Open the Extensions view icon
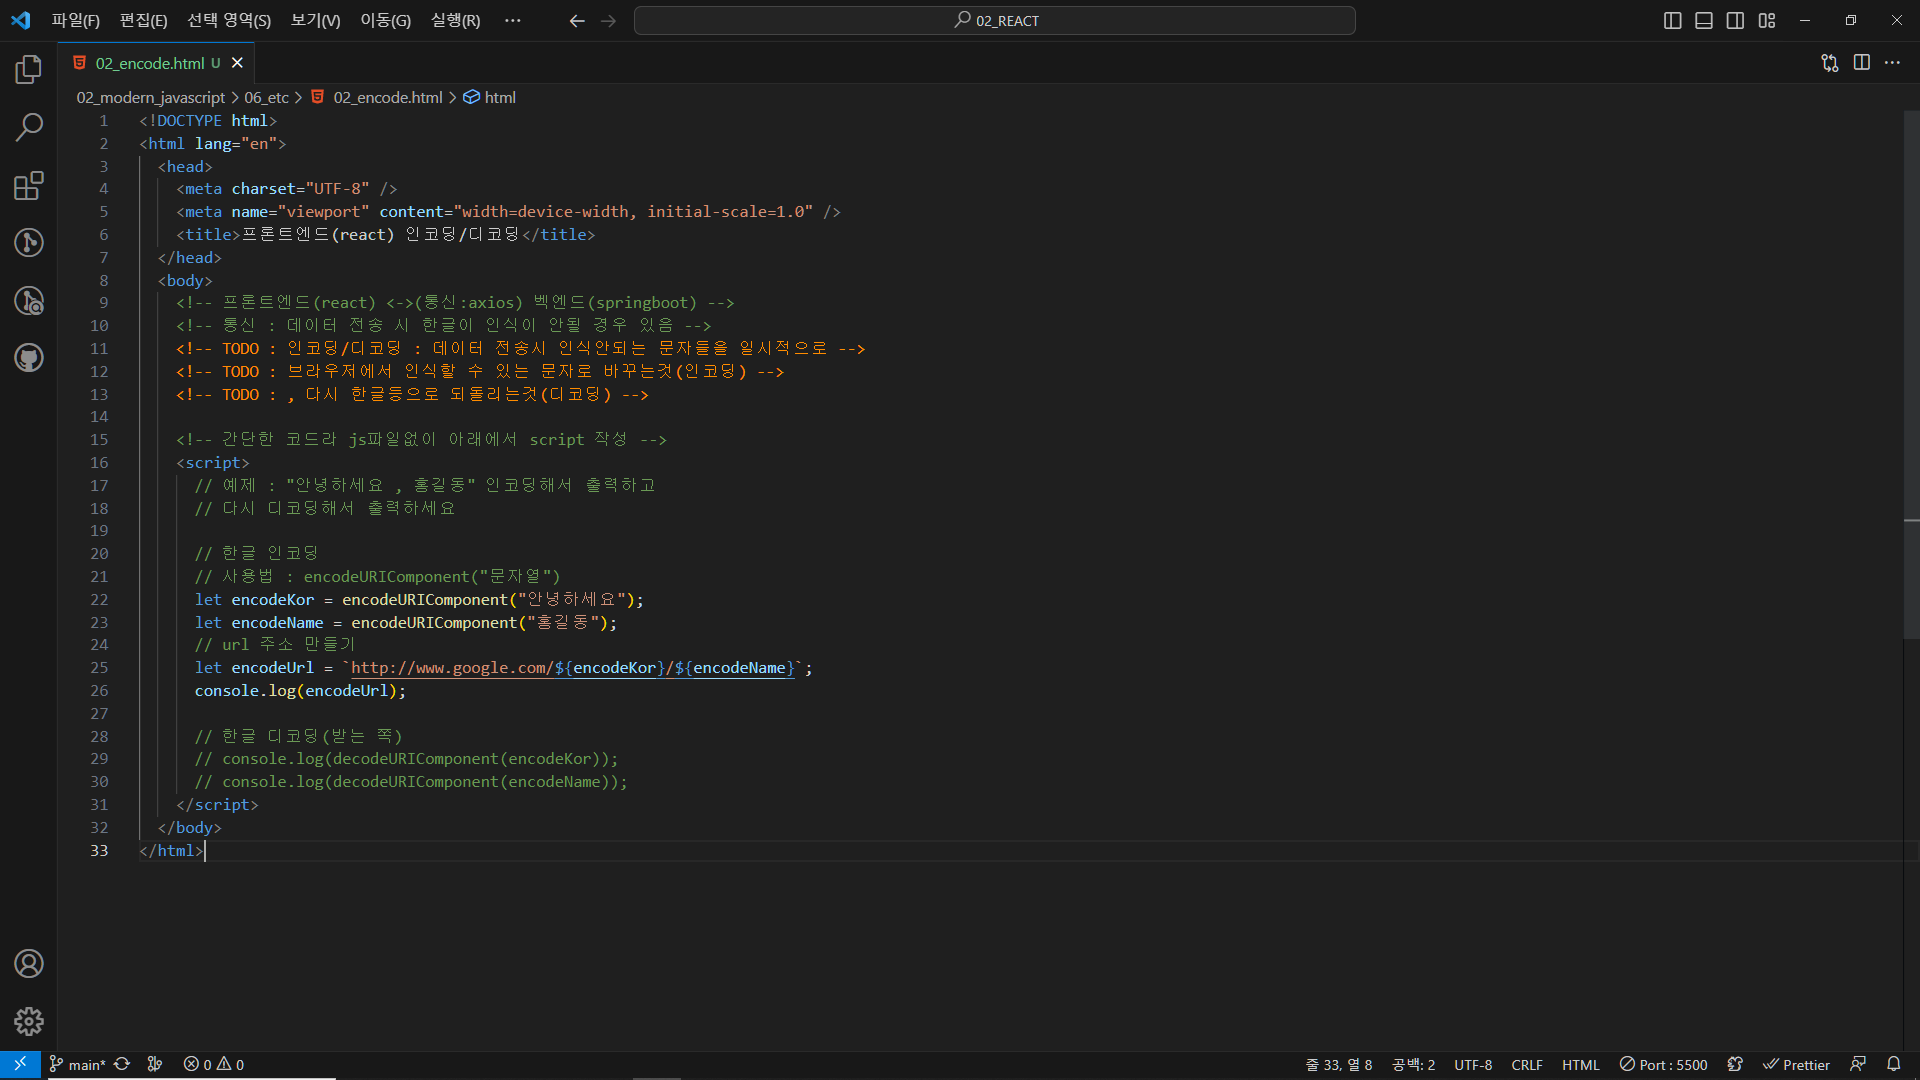 click(x=28, y=185)
